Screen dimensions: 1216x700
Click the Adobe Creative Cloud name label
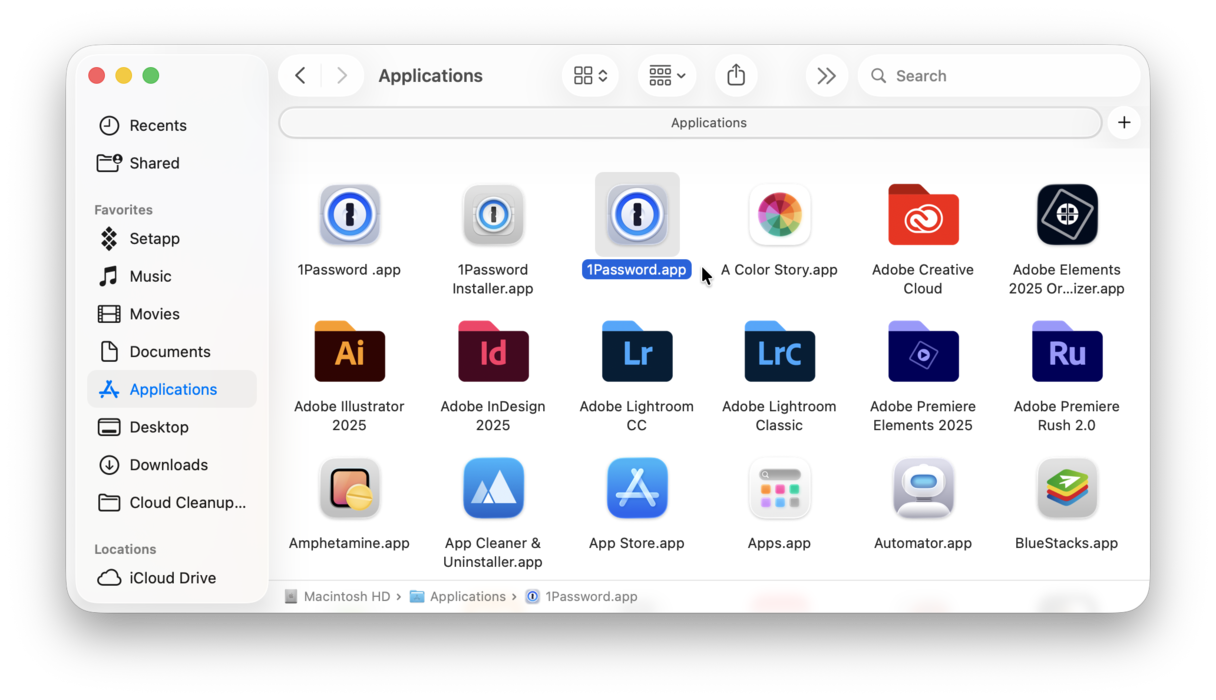[x=923, y=279]
